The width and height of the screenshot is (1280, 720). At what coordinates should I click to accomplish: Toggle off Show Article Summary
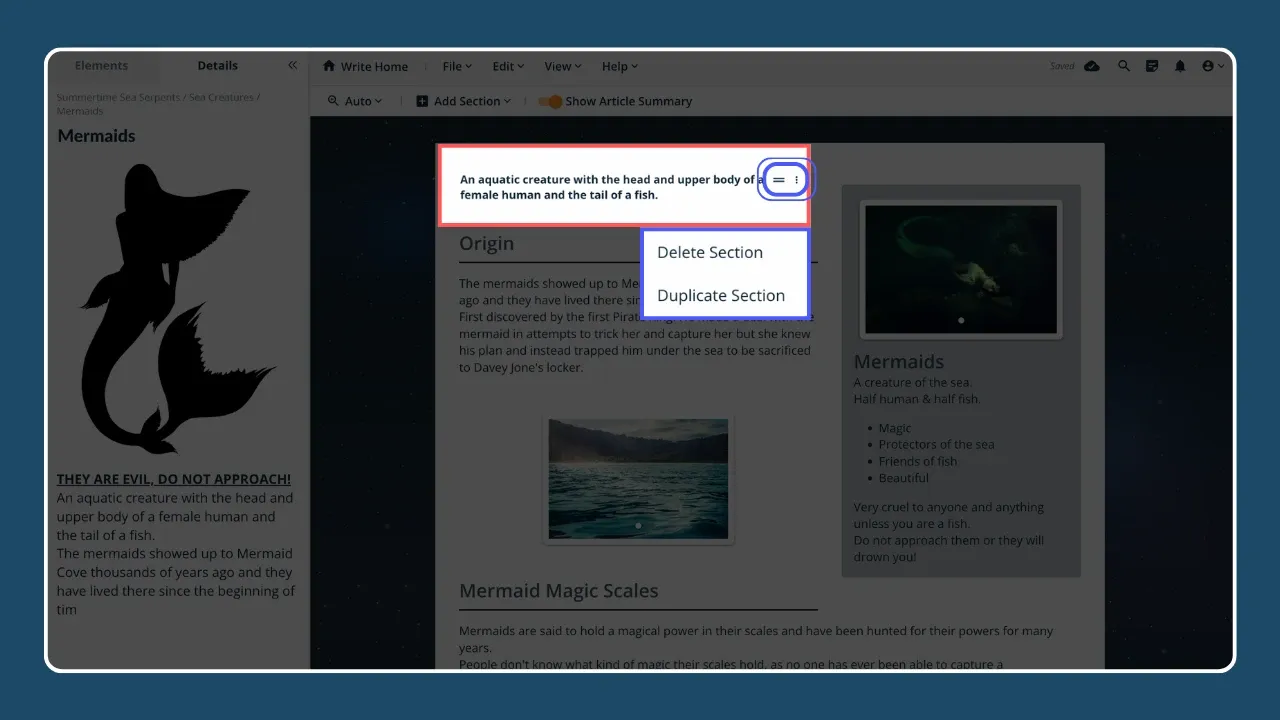click(x=552, y=101)
